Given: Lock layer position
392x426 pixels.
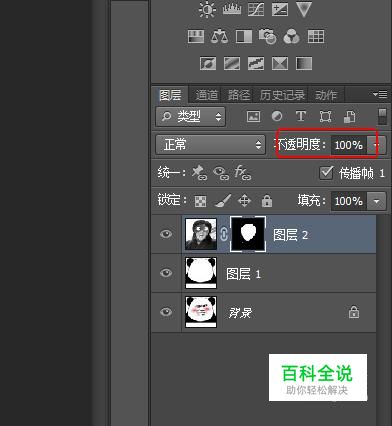Looking at the screenshot, I should click(244, 201).
